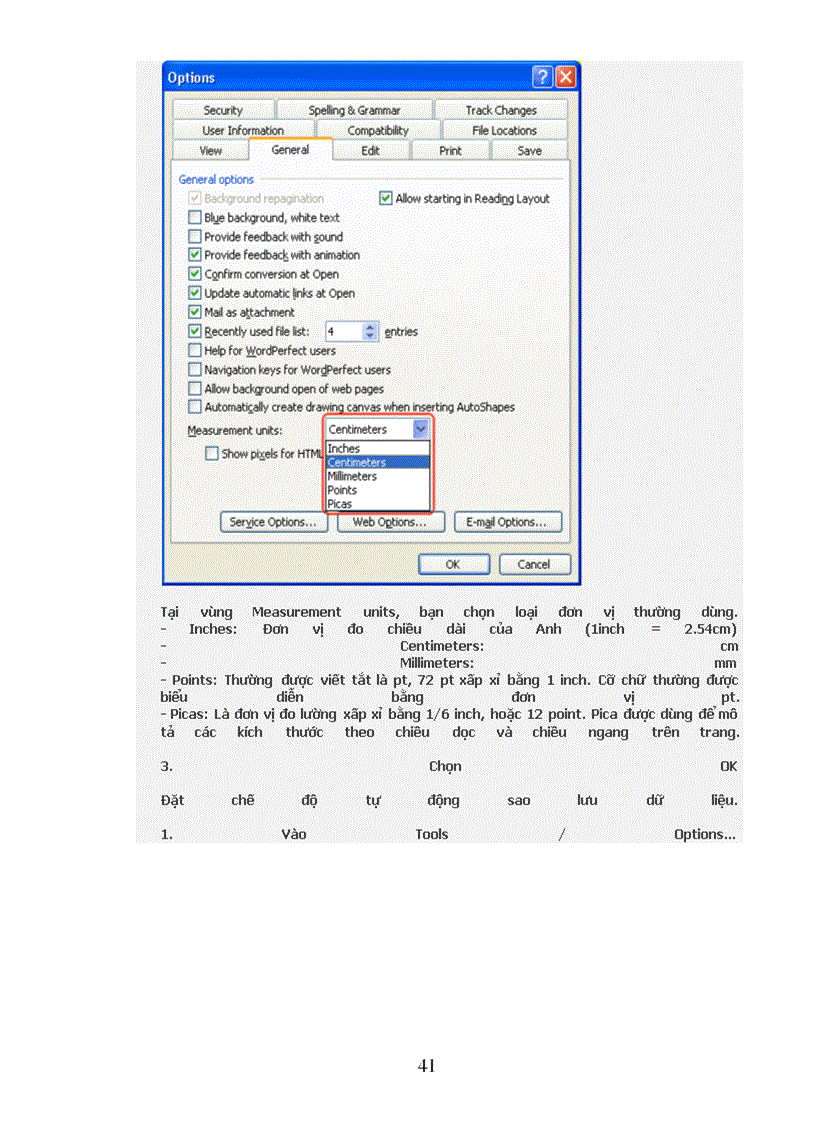Switch to the File Locations tab

pos(501,130)
